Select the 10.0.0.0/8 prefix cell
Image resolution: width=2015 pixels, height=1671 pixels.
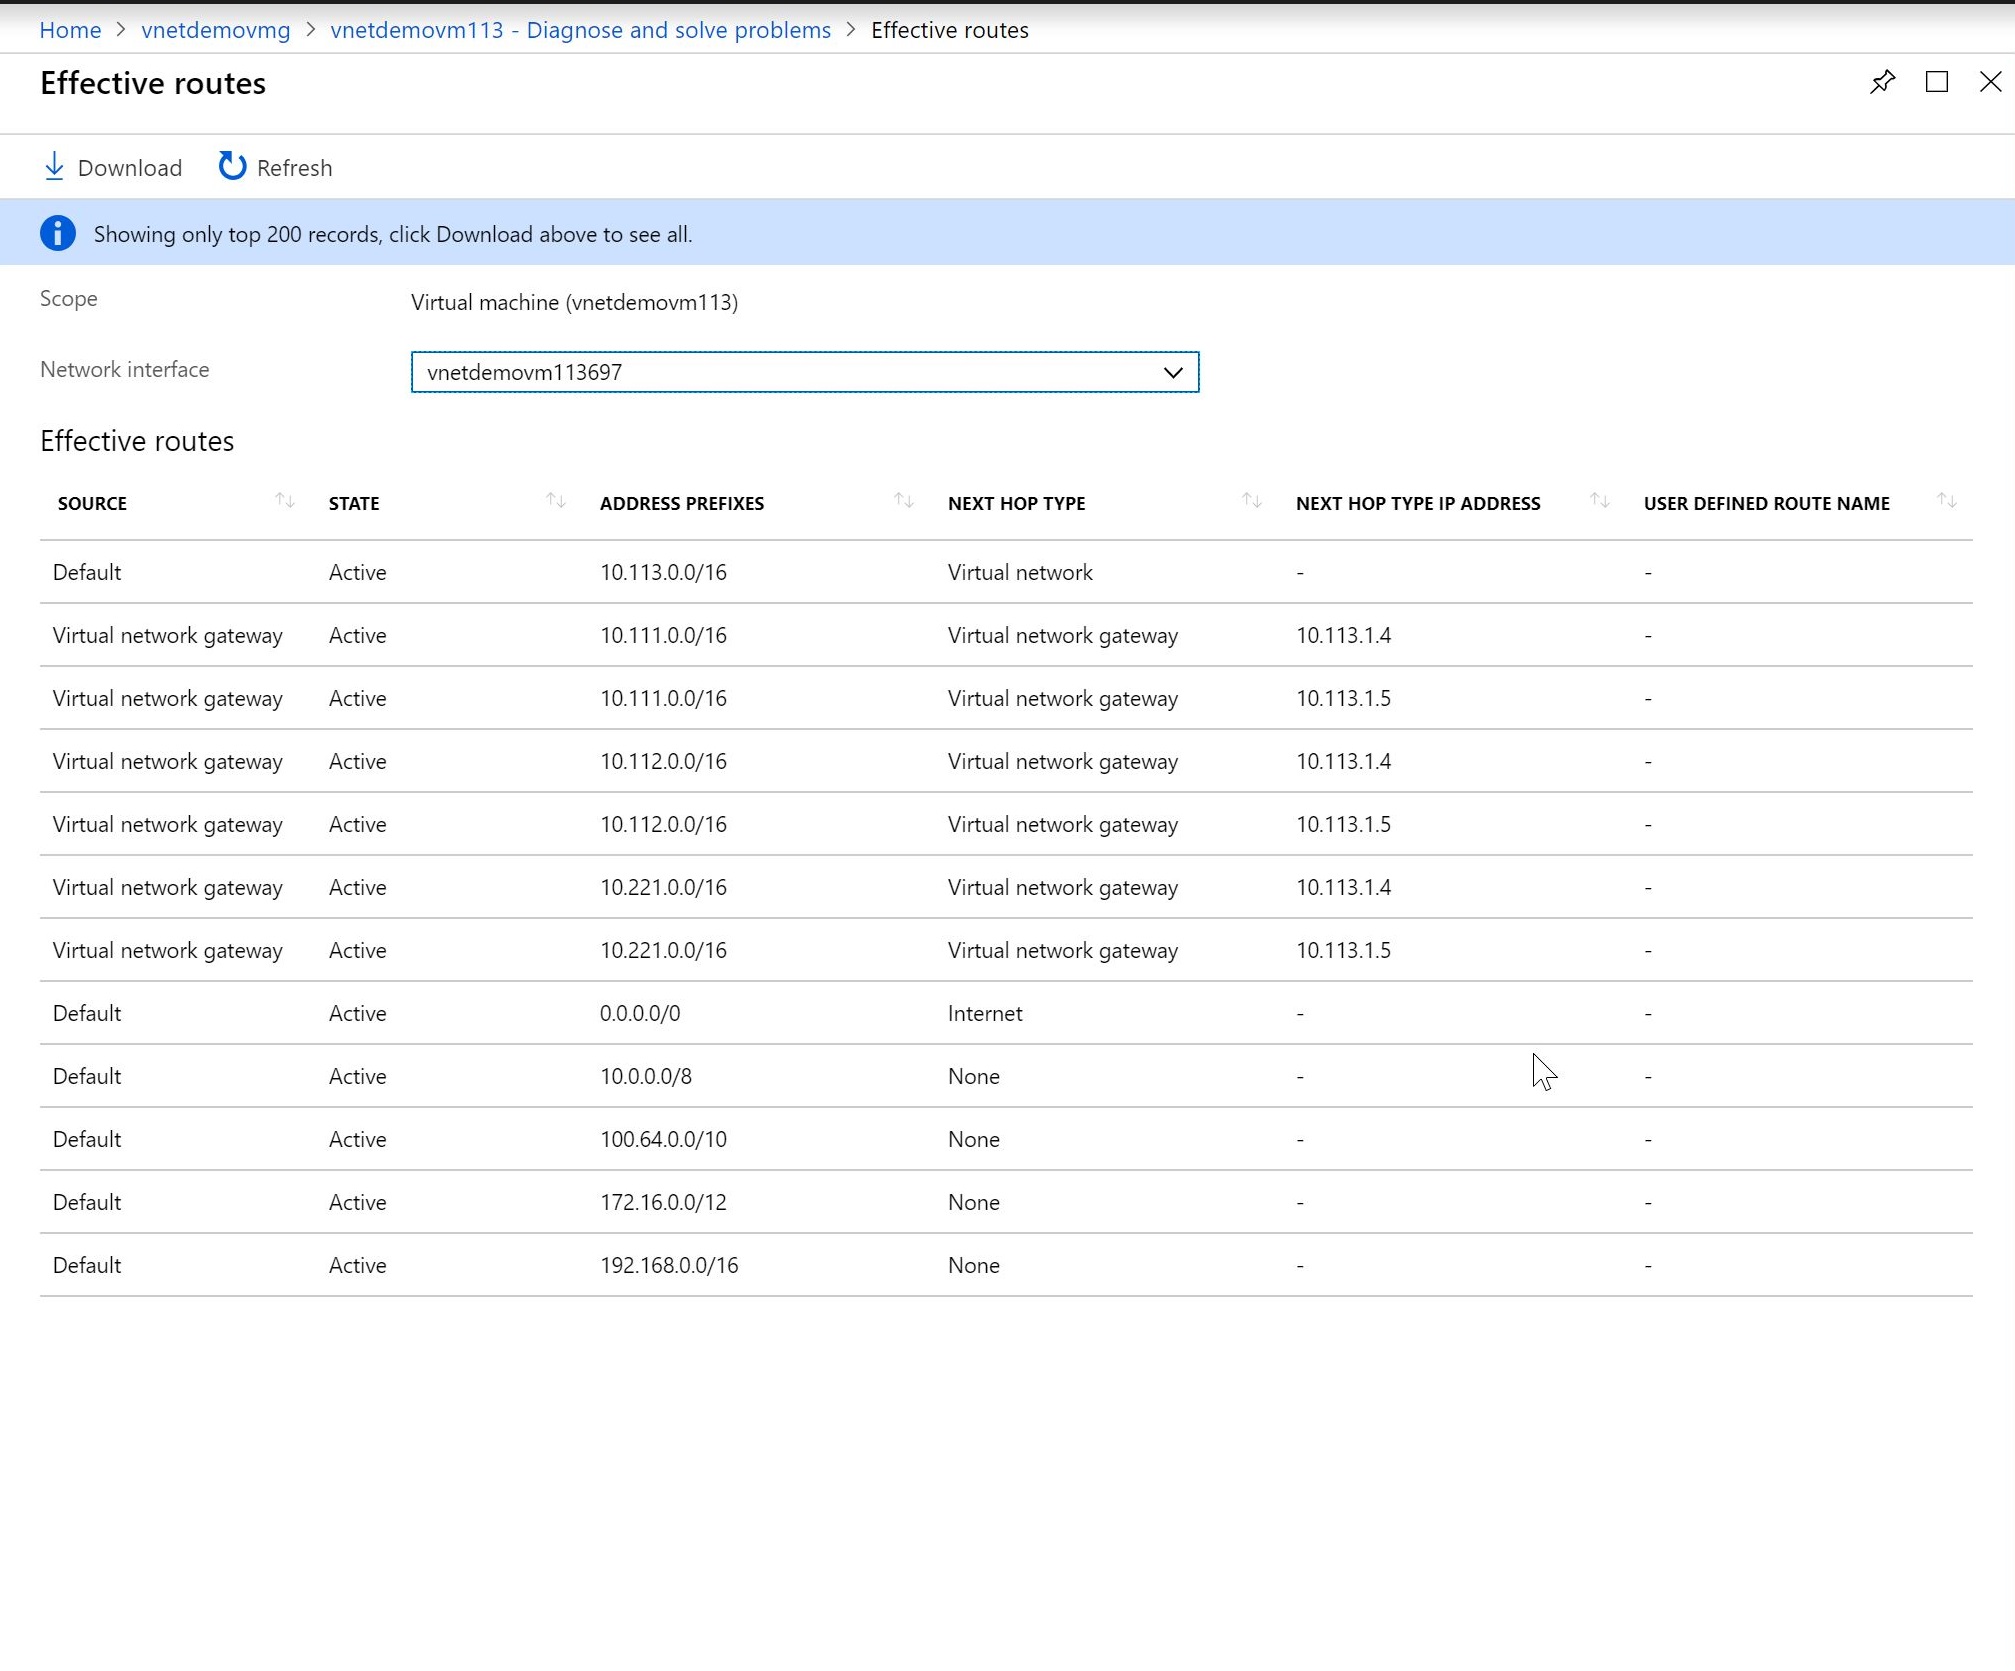click(646, 1076)
